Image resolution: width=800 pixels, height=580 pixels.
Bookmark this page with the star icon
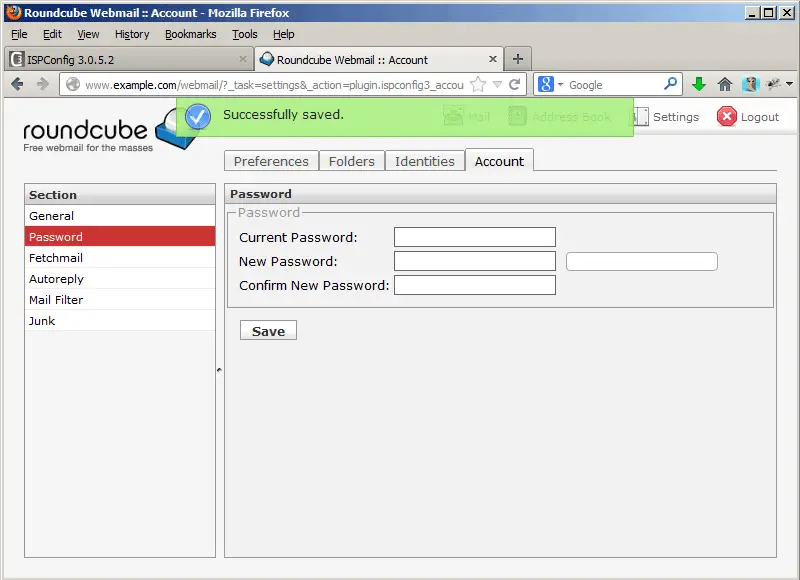tap(478, 84)
